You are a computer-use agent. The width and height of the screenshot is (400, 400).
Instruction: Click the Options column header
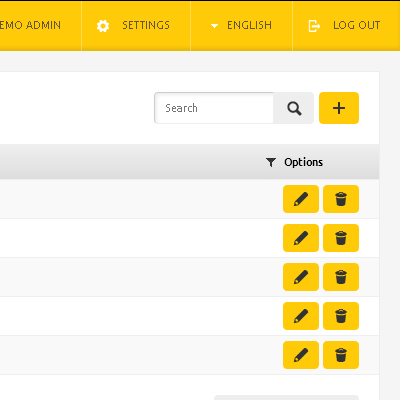click(303, 162)
